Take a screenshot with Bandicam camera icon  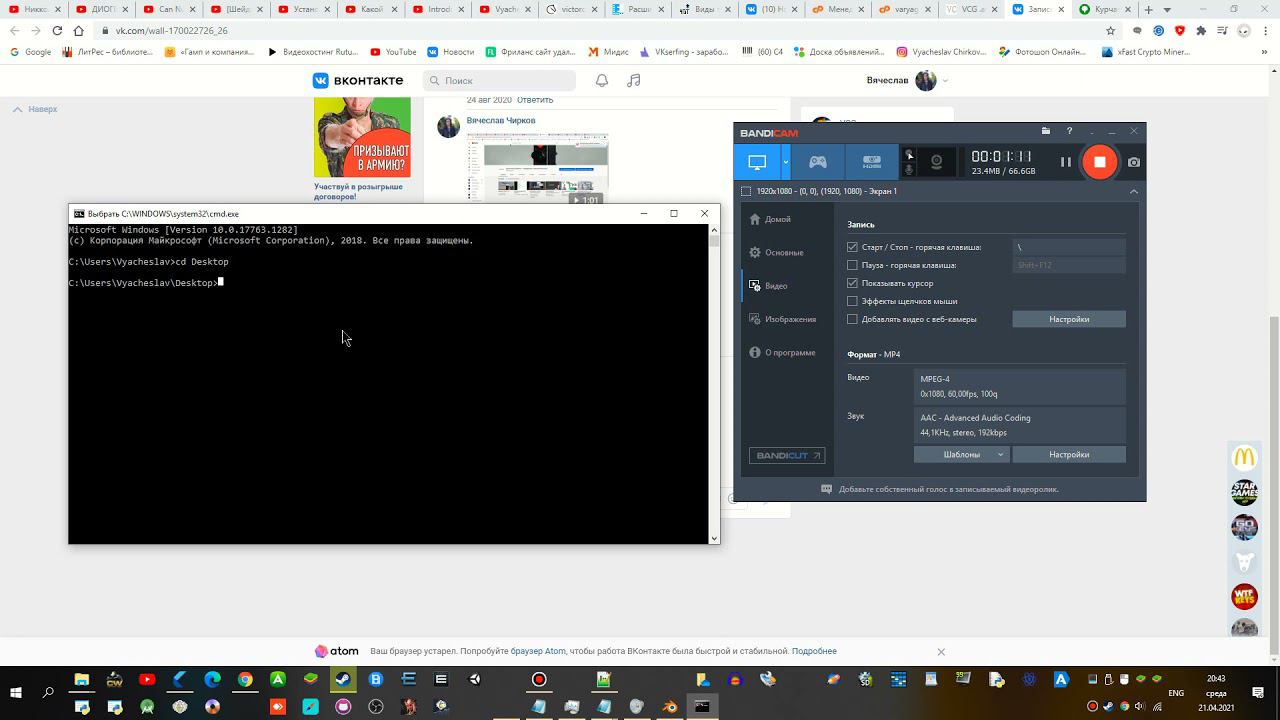[x=1134, y=162]
